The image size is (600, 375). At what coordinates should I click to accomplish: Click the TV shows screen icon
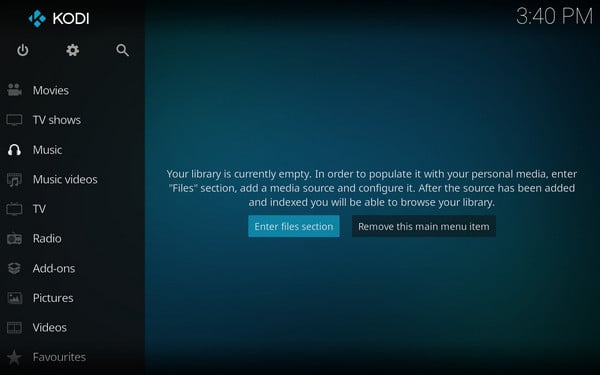[15, 120]
